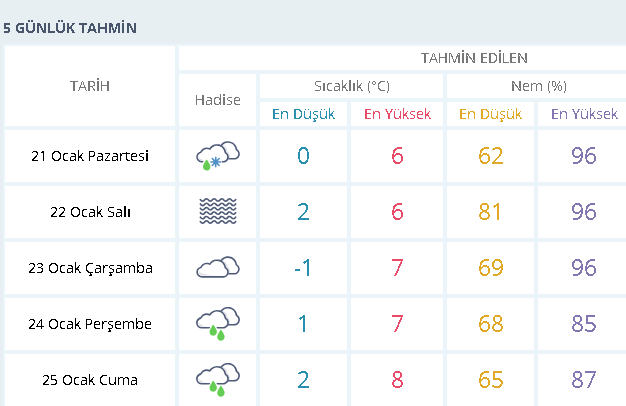Select the Hadise column header
This screenshot has height=406, width=626.
(x=218, y=100)
